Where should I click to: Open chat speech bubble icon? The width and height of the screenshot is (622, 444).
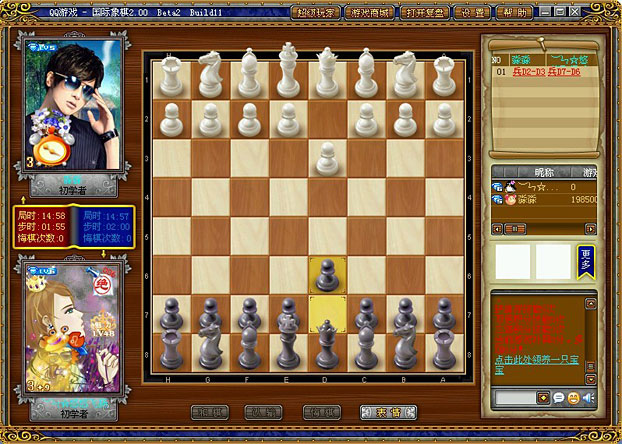559,398
